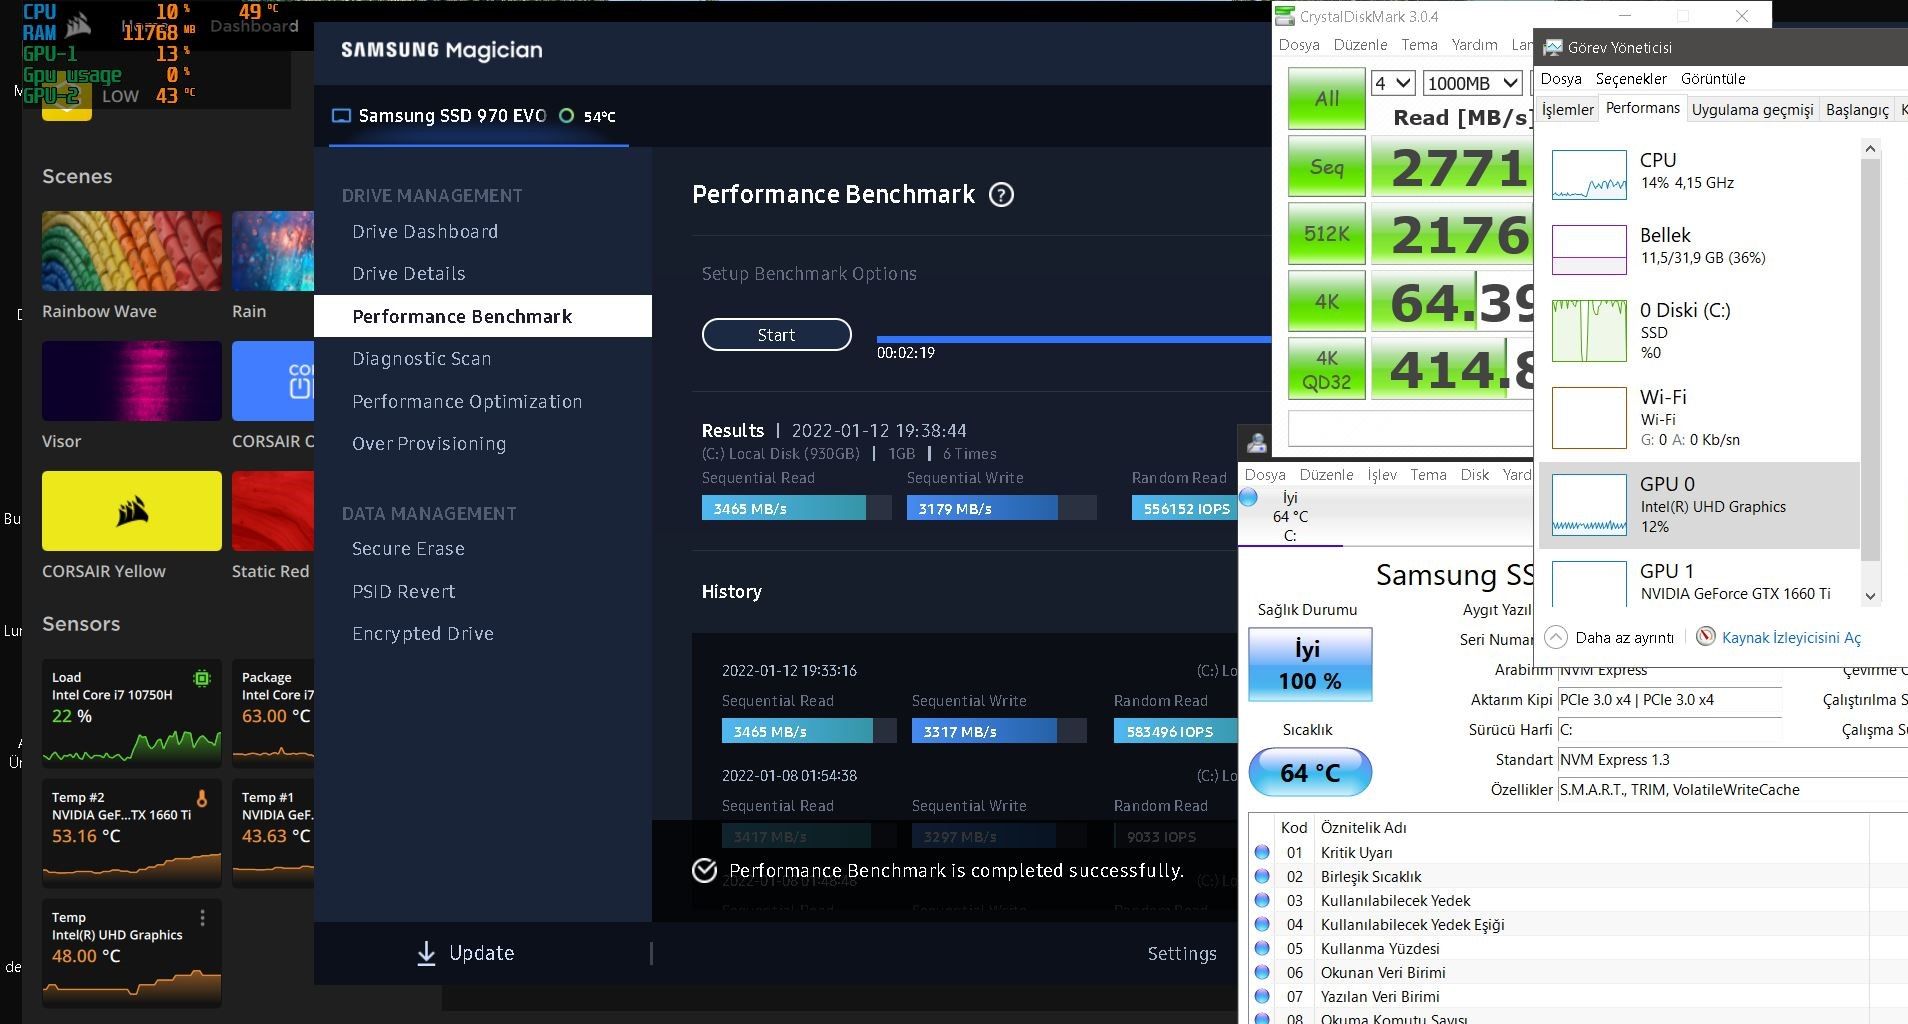This screenshot has width=1908, height=1024.
Task: Click the status circle for 04 Kullanılabilecek Yedek Eşiği
Action: [x=1262, y=925]
